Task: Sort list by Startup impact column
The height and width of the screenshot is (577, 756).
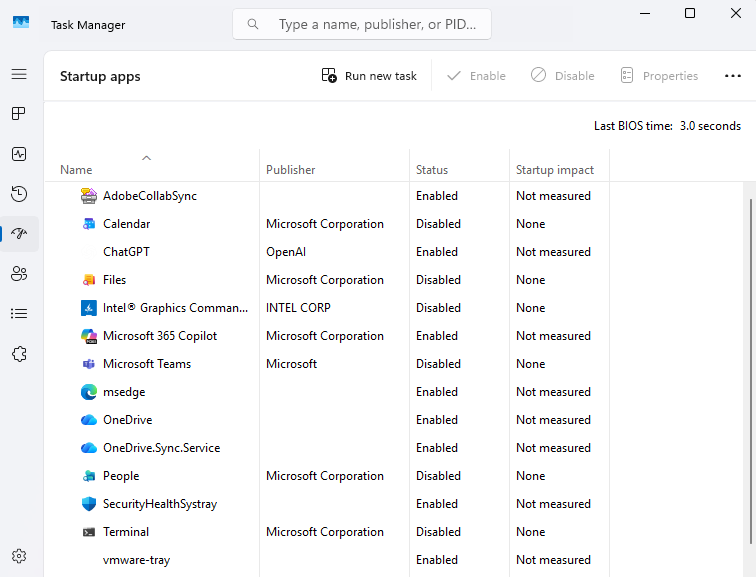Action: coord(555,170)
